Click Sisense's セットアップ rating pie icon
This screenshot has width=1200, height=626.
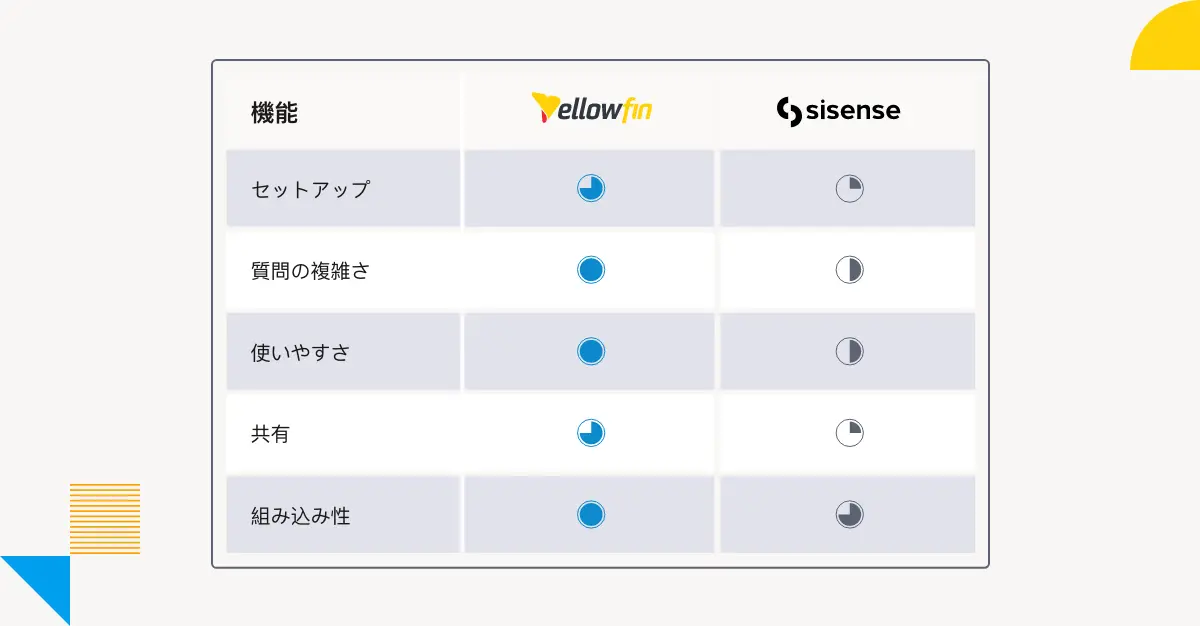(x=849, y=189)
